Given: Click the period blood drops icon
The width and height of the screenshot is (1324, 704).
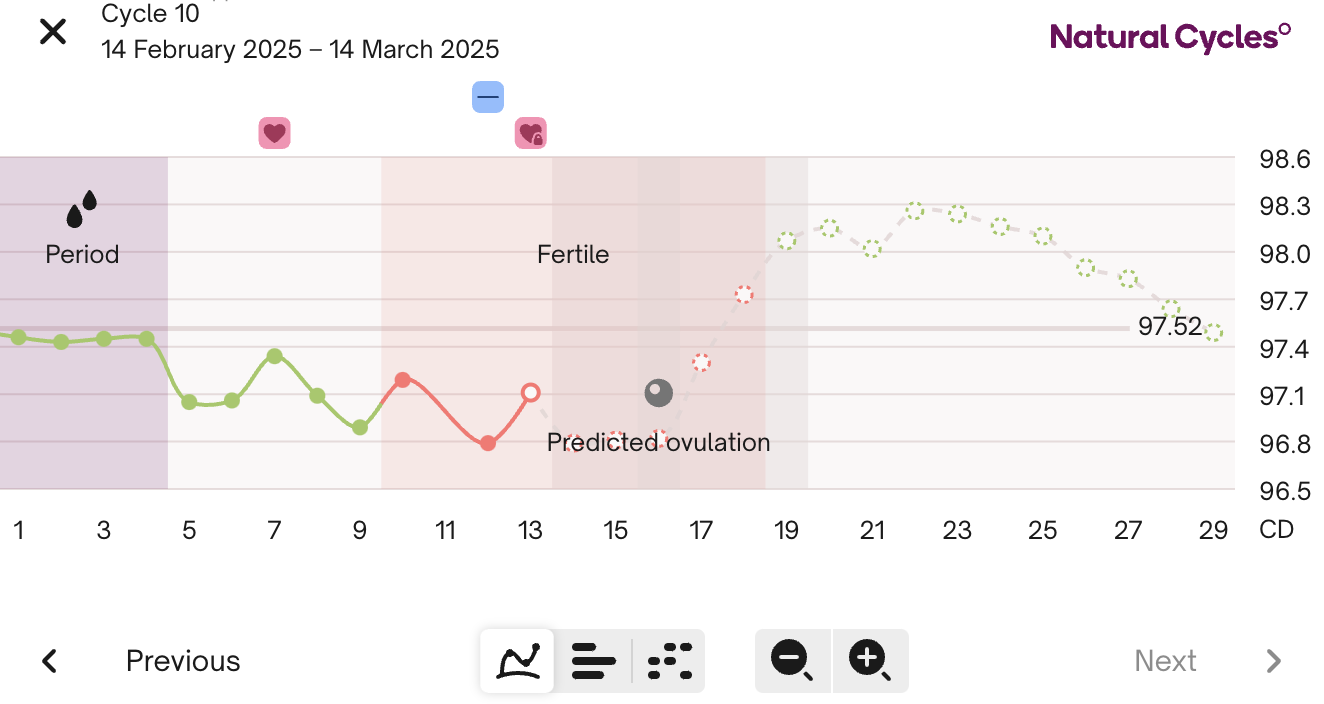Looking at the screenshot, I should click(x=82, y=209).
